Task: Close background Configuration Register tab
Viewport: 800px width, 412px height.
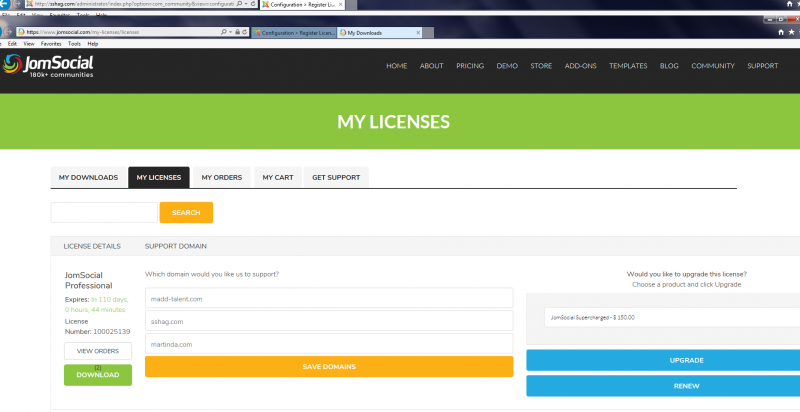Action: coord(340,4)
